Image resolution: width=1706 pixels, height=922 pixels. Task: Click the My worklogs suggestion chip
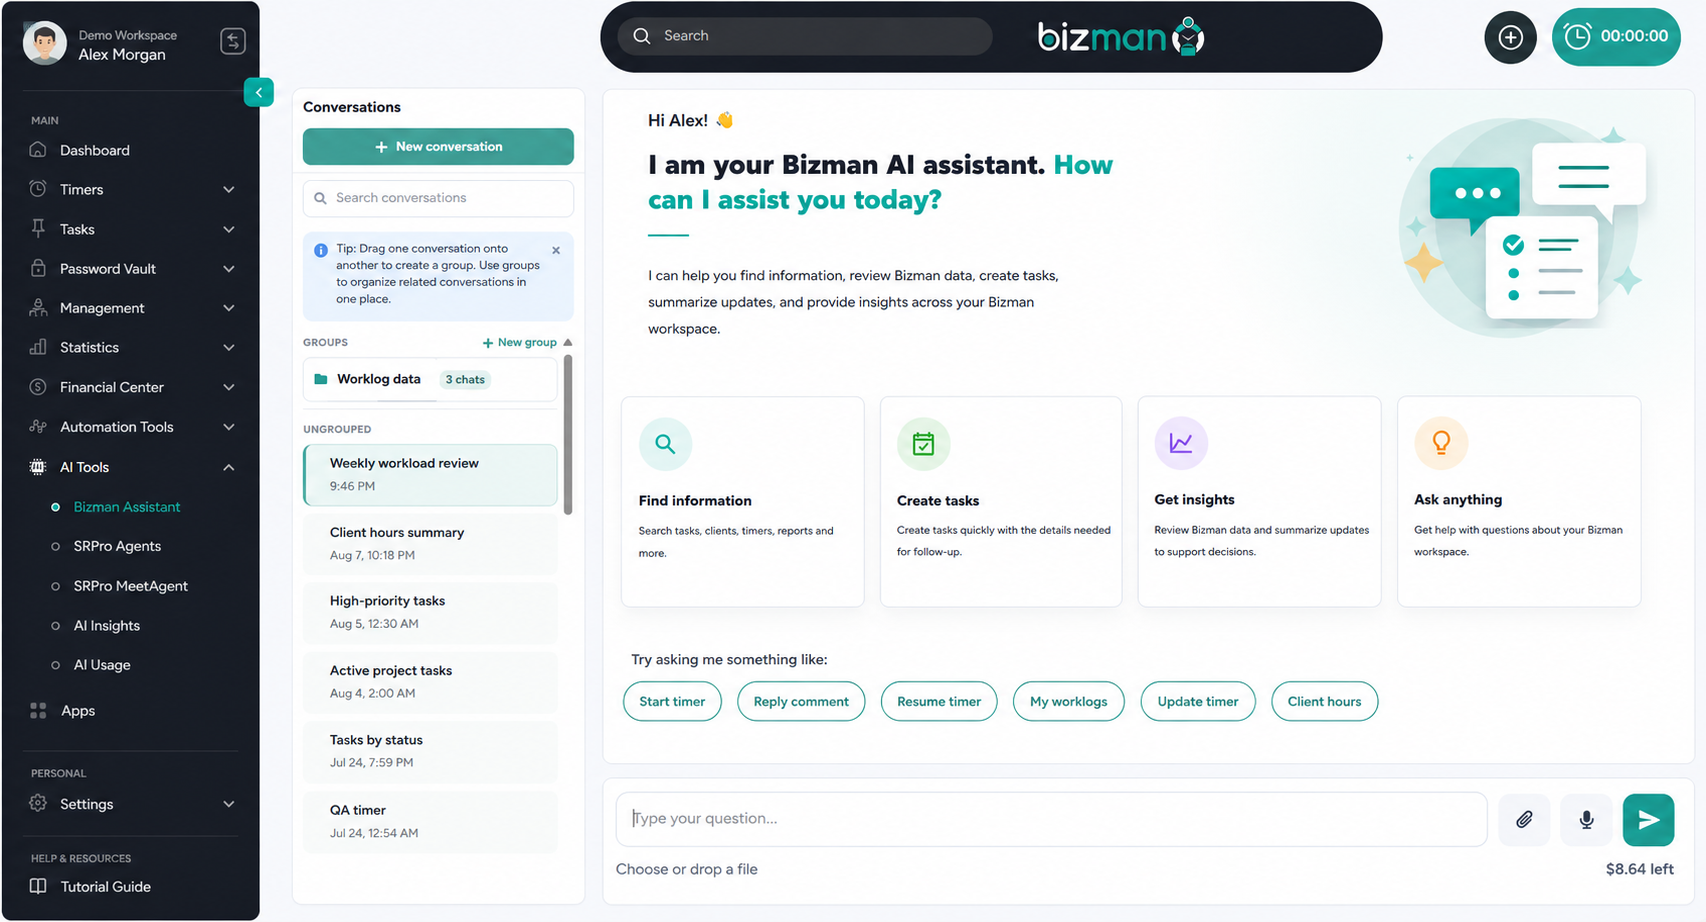[1069, 701]
